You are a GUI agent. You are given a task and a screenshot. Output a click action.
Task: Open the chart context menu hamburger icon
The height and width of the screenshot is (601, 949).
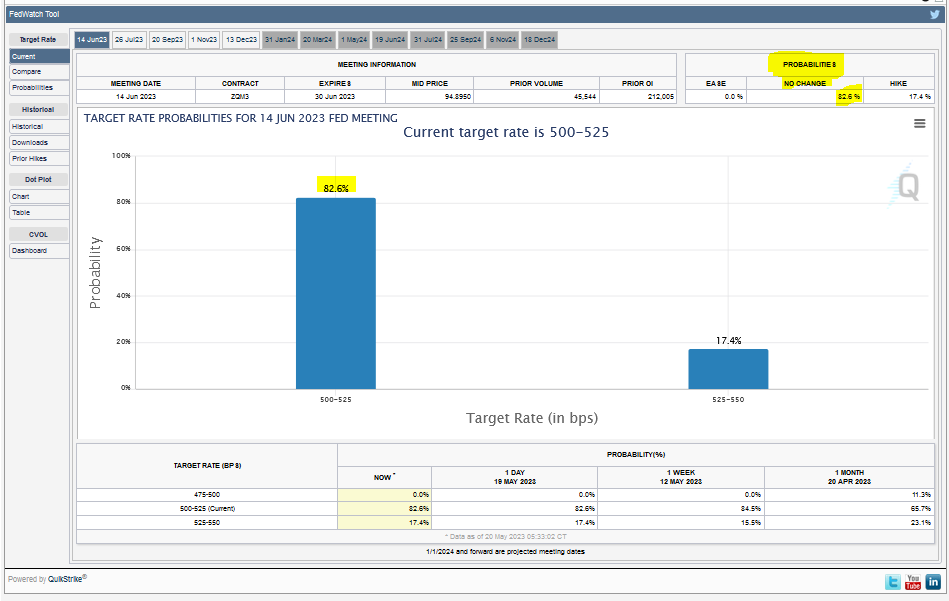tap(919, 123)
